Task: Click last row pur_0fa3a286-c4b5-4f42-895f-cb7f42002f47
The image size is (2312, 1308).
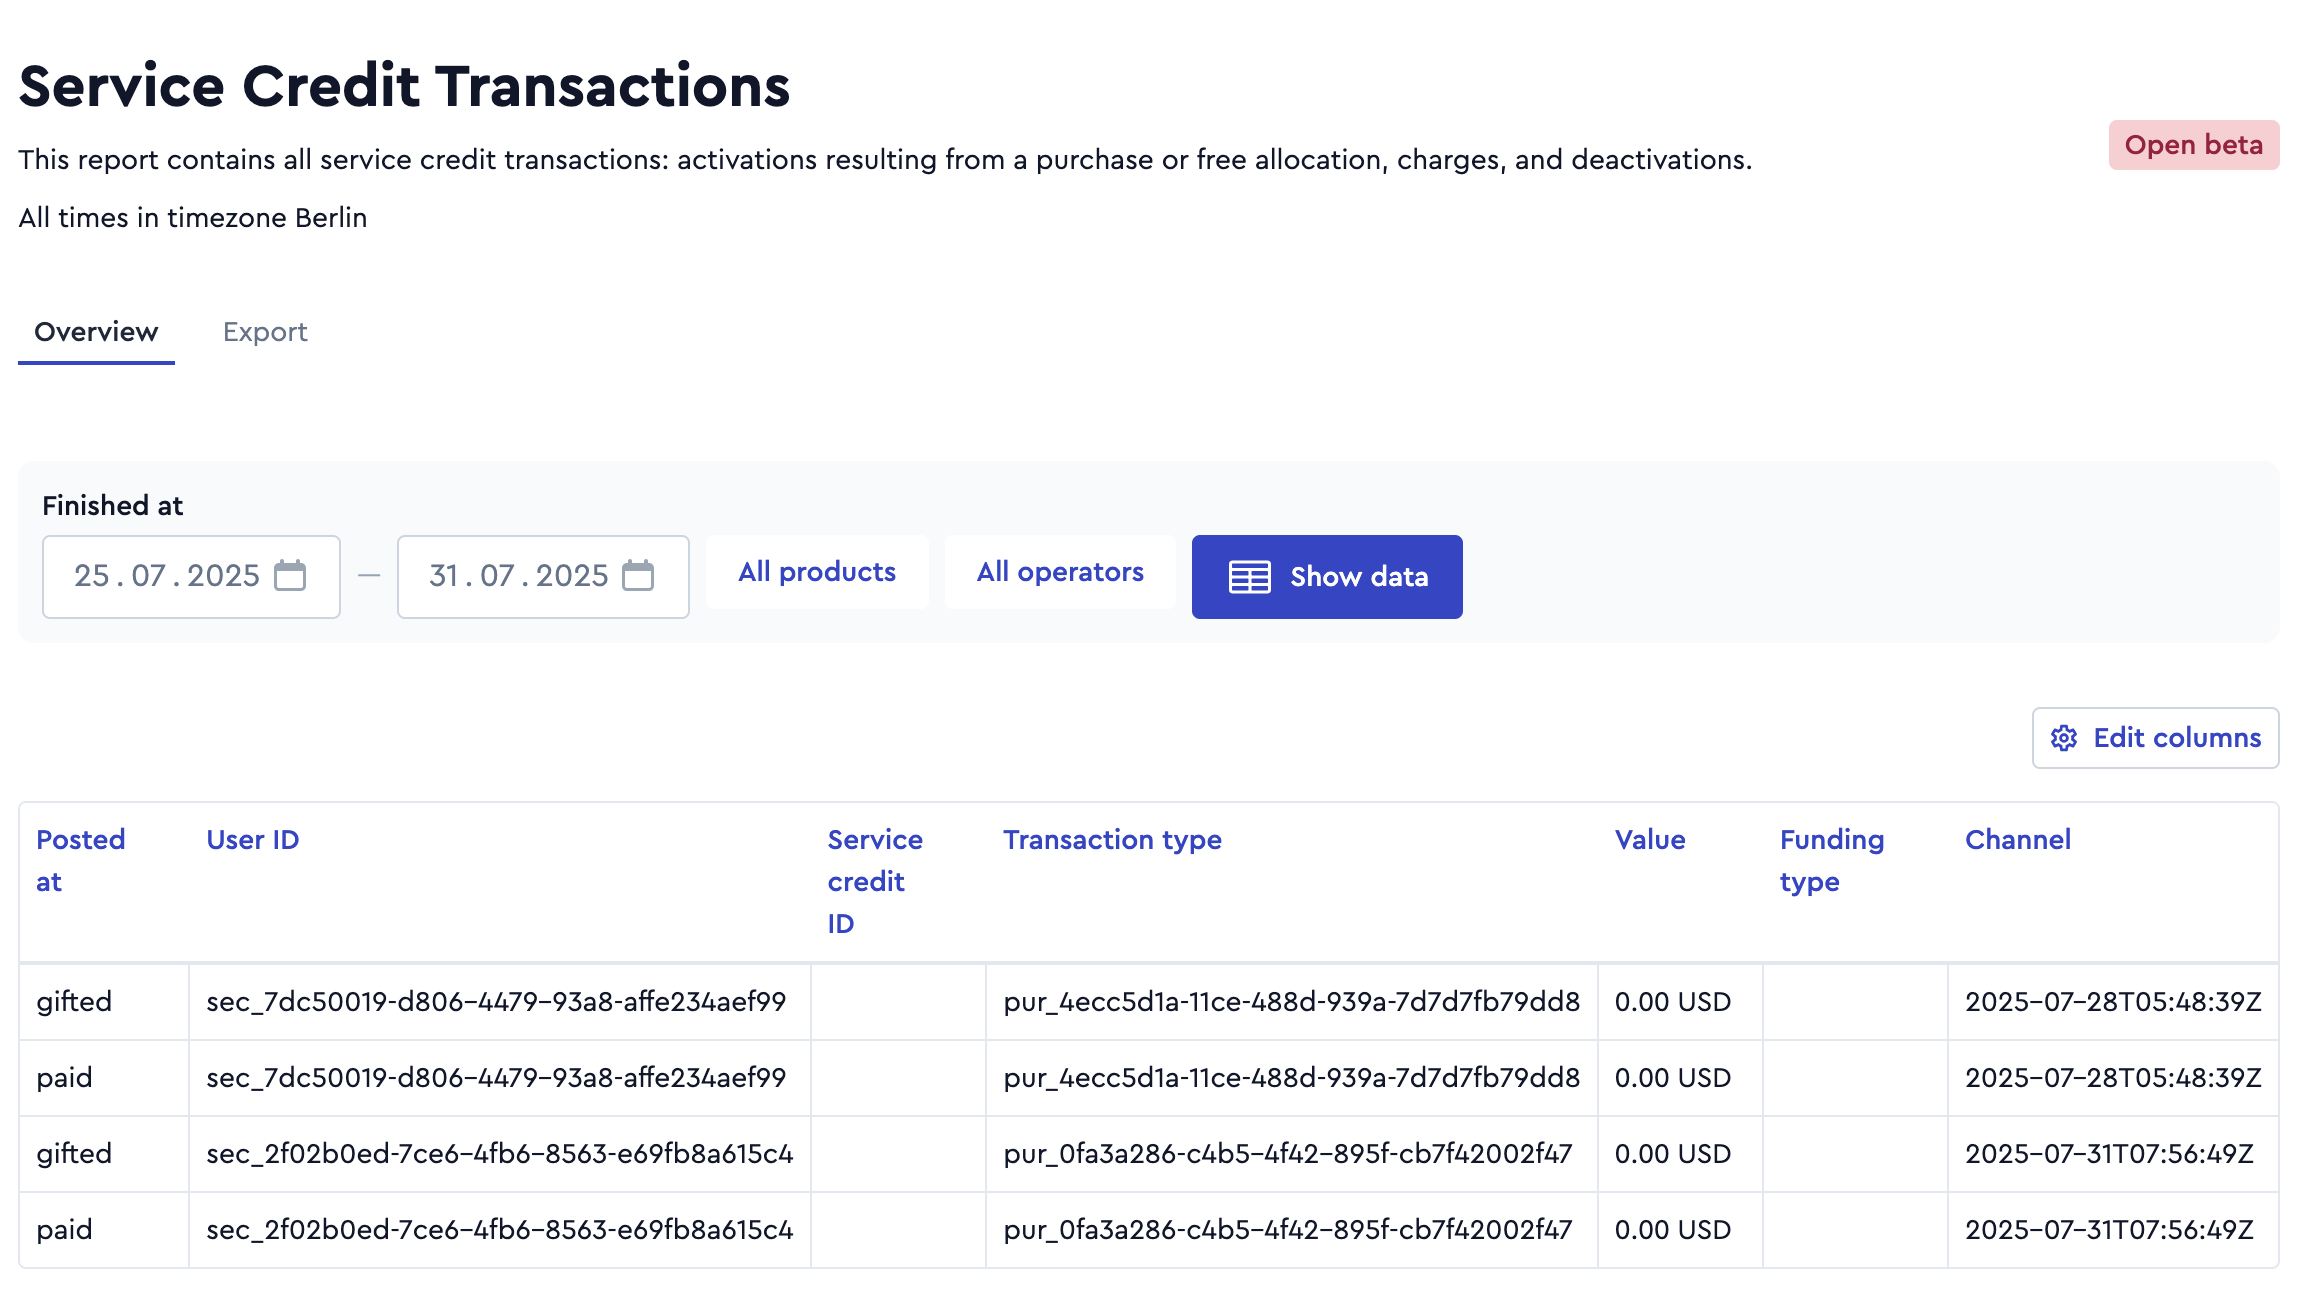Action: (1288, 1230)
